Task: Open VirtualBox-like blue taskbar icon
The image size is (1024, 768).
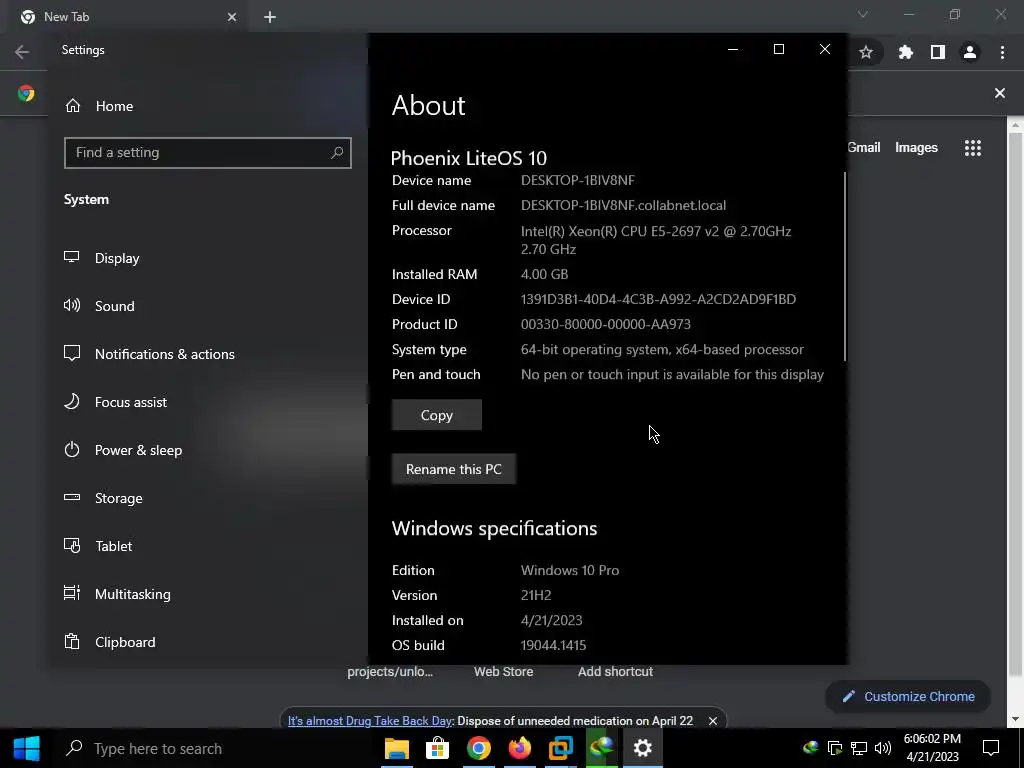Action: click(x=561, y=748)
